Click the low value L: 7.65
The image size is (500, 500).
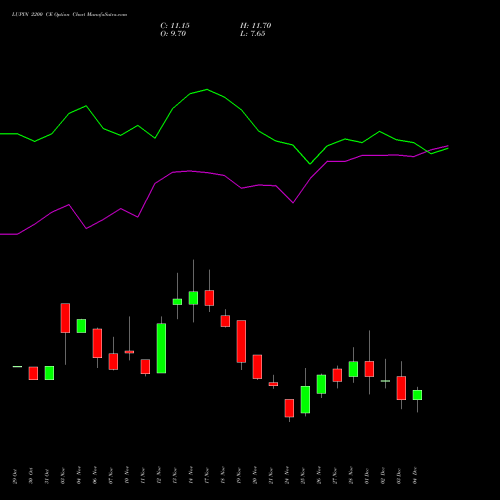click(253, 34)
